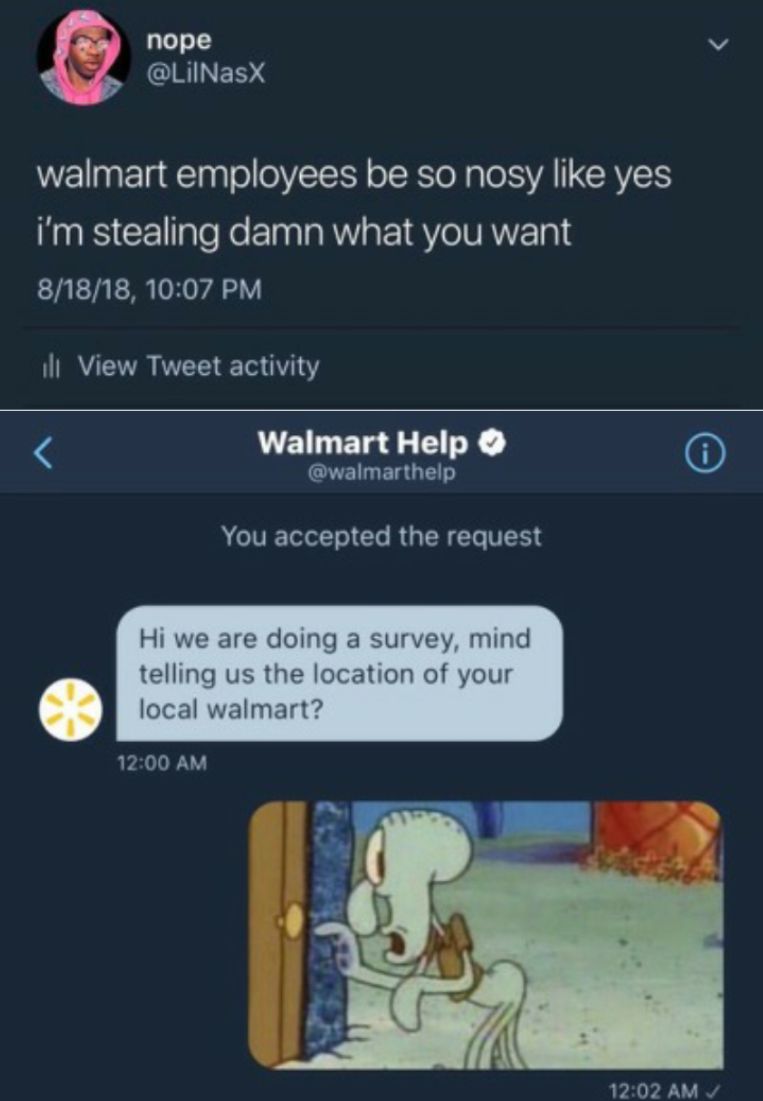Open the Squidward image attachment
Image resolution: width=763 pixels, height=1101 pixels.
coord(486,935)
